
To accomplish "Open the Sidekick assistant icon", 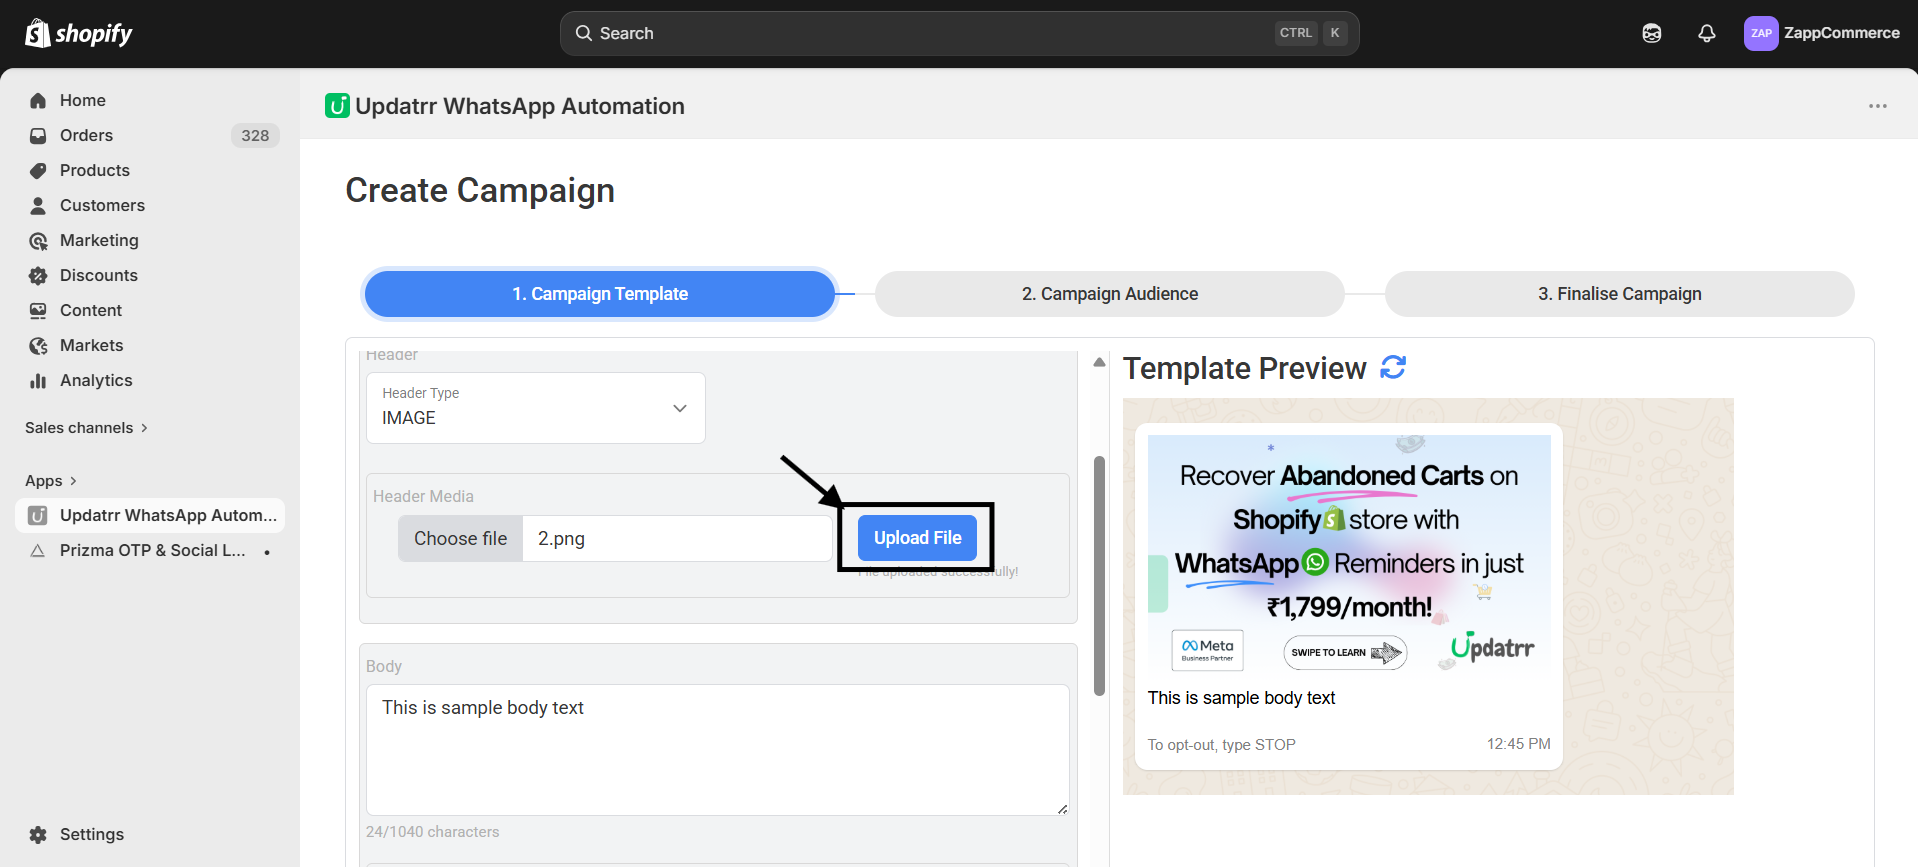I will pyautogui.click(x=1651, y=33).
